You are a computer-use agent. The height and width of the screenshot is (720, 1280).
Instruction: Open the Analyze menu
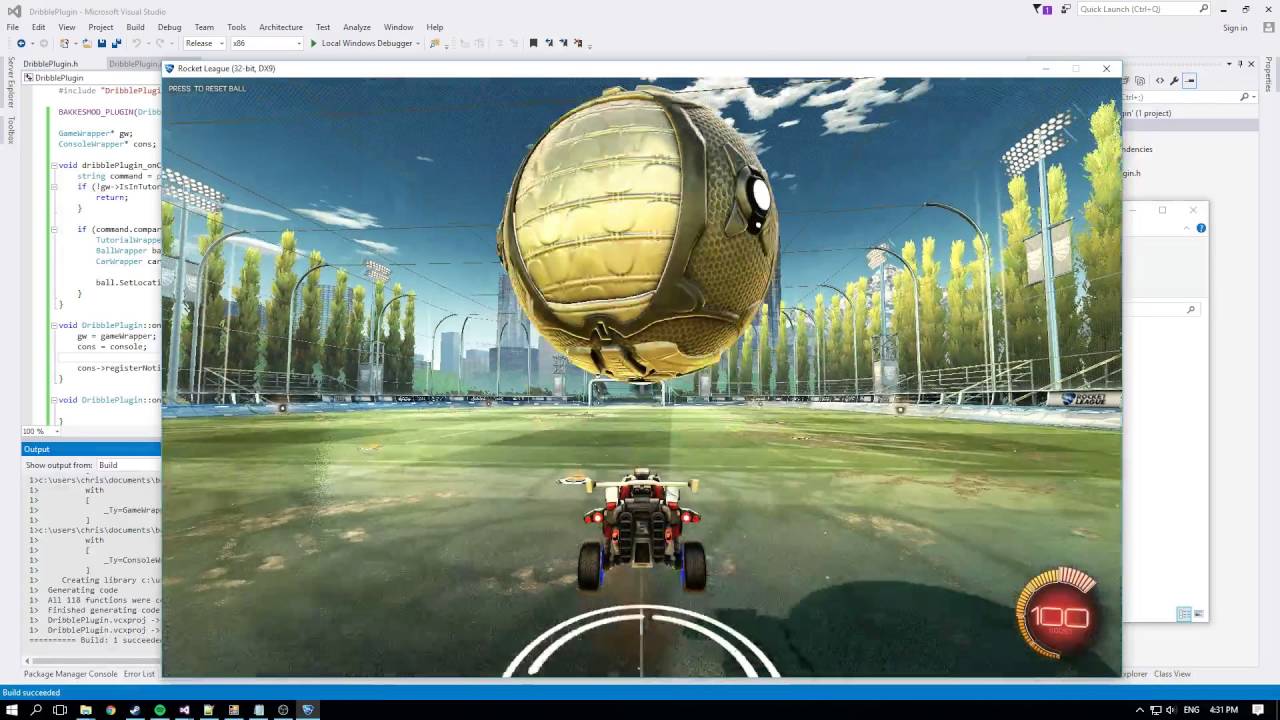(x=356, y=27)
